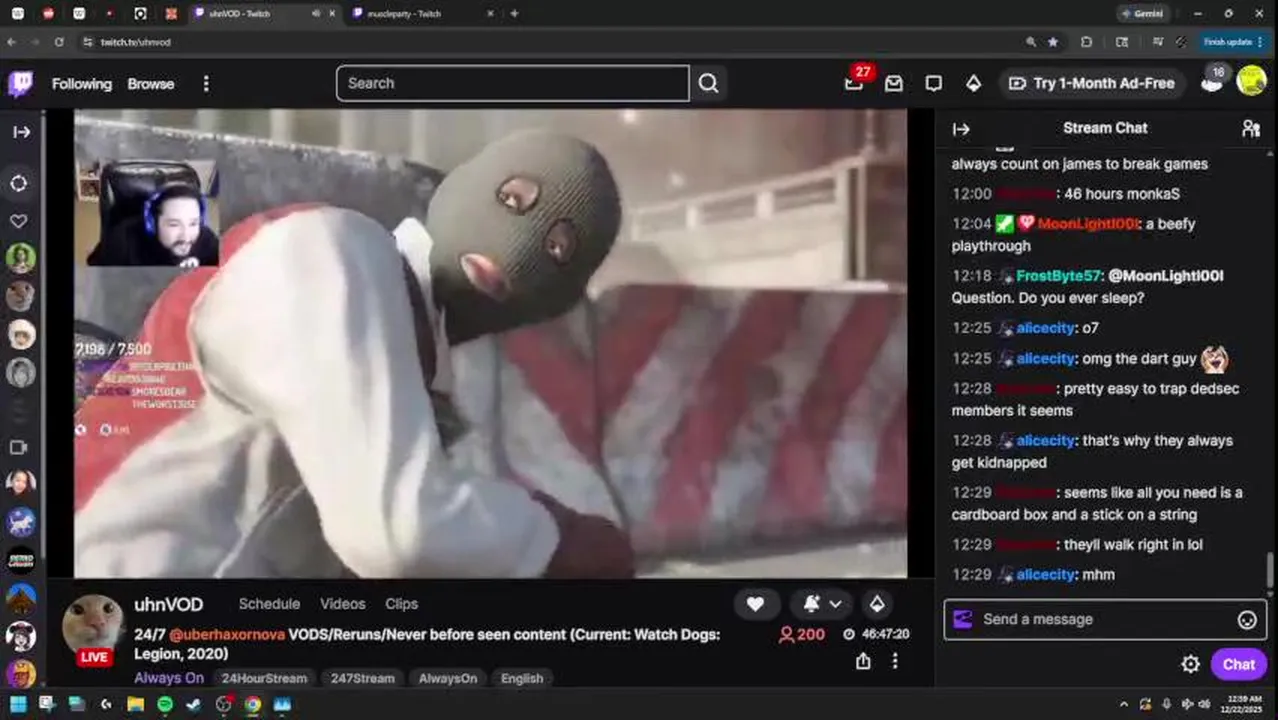The height and width of the screenshot is (720, 1278).
Task: Bookmark the page with star icon
Action: [1053, 42]
